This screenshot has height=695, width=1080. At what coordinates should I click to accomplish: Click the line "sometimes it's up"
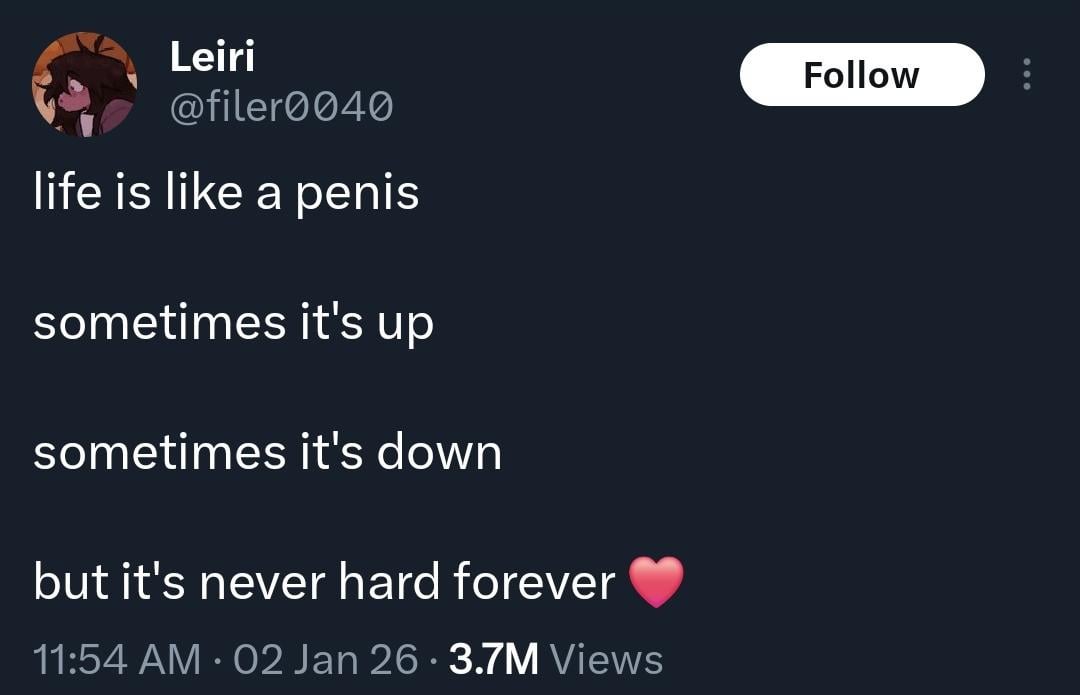(x=233, y=323)
